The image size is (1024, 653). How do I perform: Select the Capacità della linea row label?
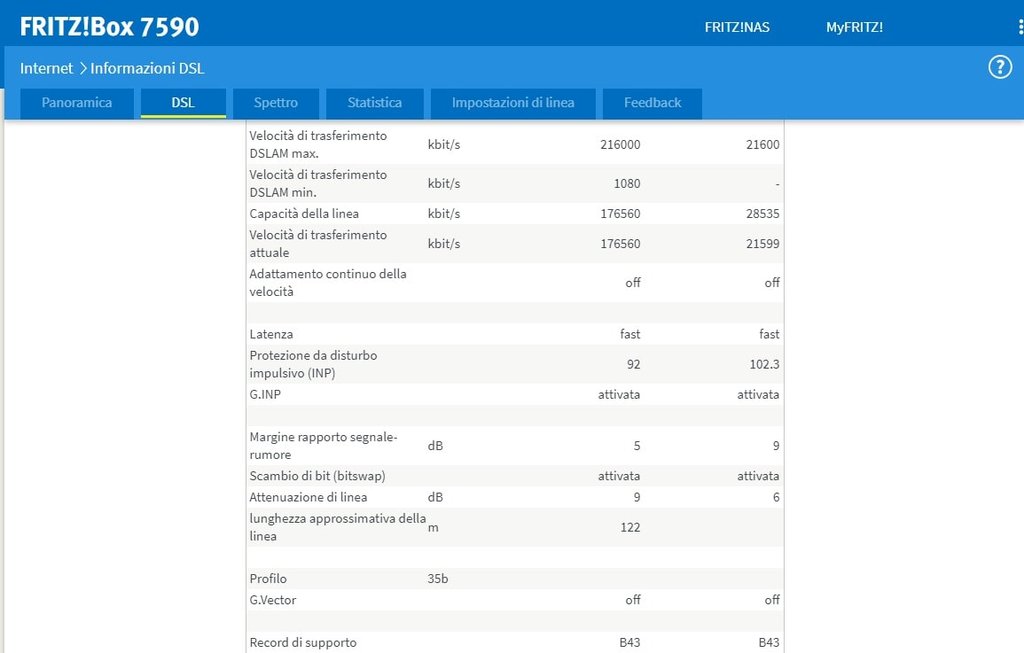[304, 214]
